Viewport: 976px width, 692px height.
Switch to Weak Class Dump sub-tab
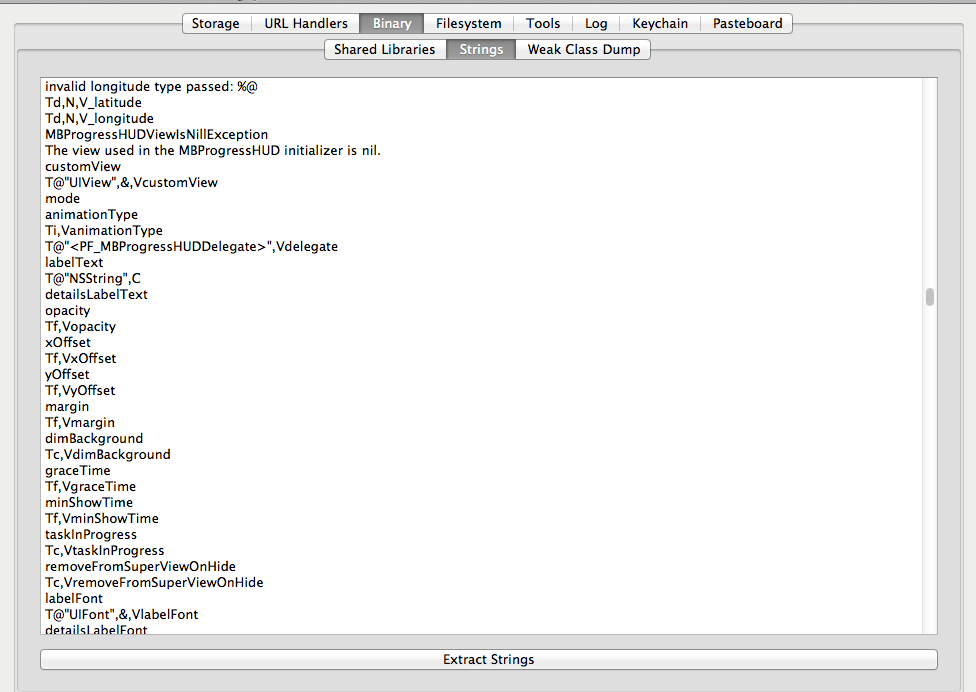(x=584, y=49)
